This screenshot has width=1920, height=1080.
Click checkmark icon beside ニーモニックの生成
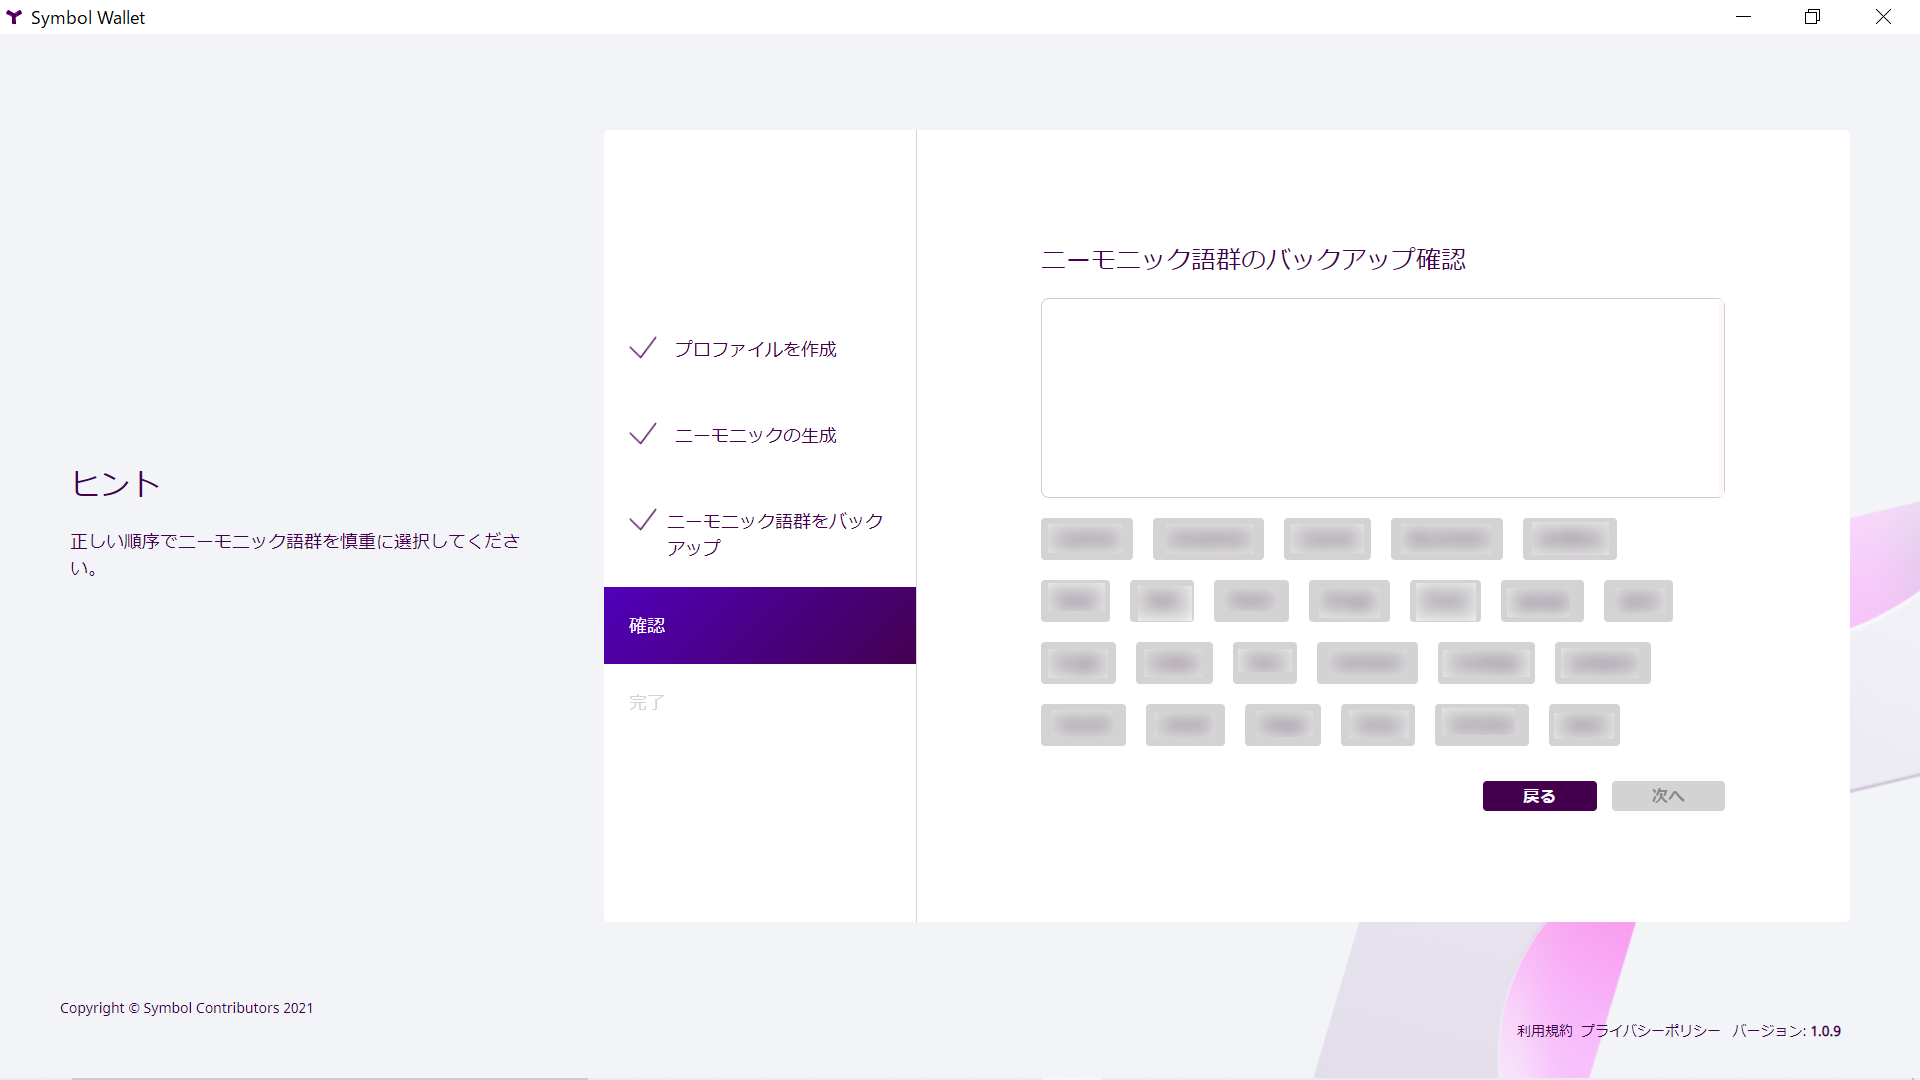[x=643, y=433]
